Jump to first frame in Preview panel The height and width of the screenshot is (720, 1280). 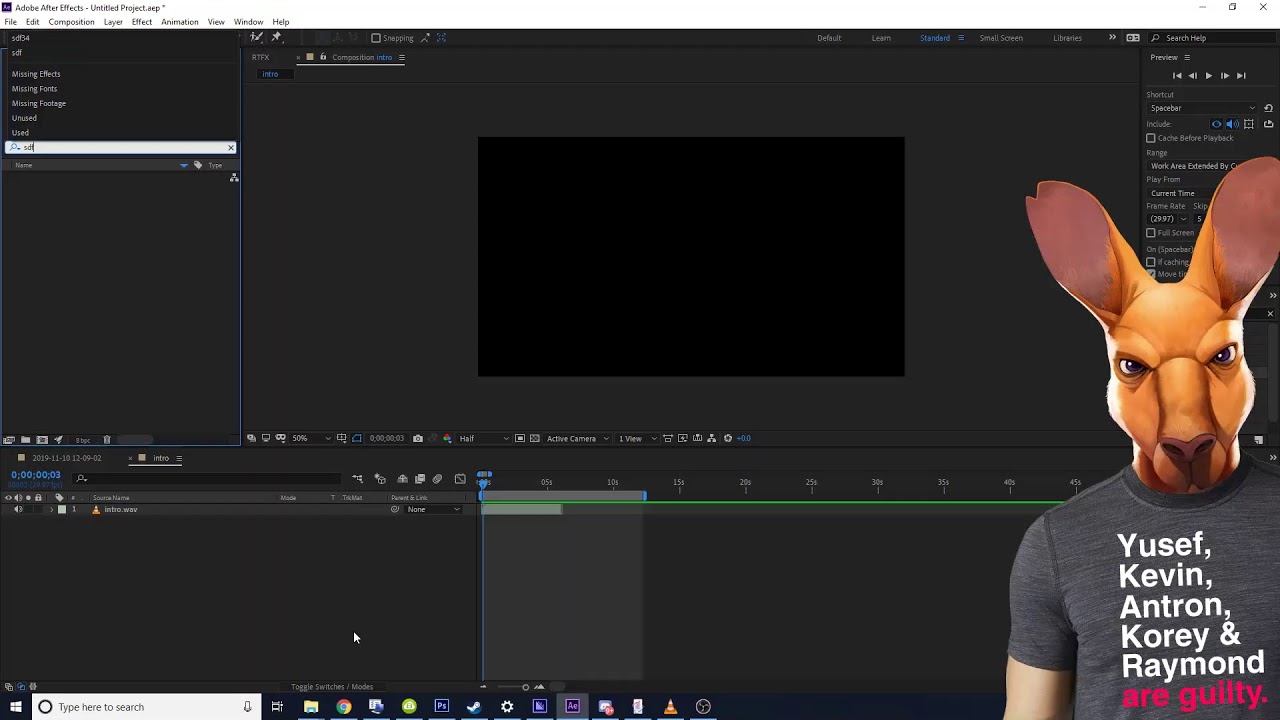pos(1177,76)
